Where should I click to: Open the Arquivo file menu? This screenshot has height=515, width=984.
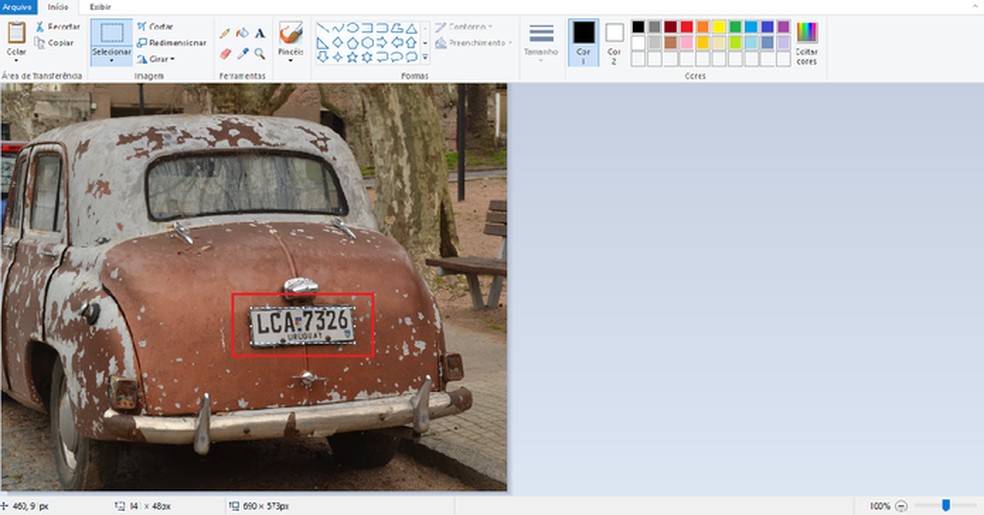pyautogui.click(x=18, y=7)
